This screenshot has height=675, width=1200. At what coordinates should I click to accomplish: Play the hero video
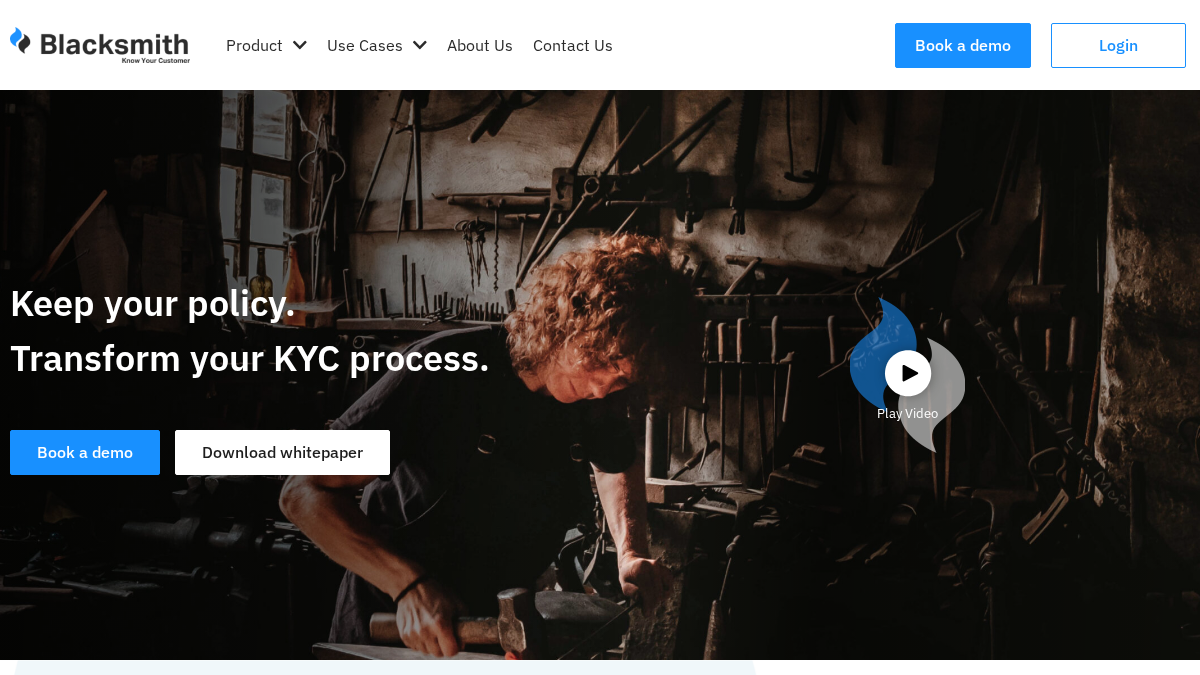point(908,373)
